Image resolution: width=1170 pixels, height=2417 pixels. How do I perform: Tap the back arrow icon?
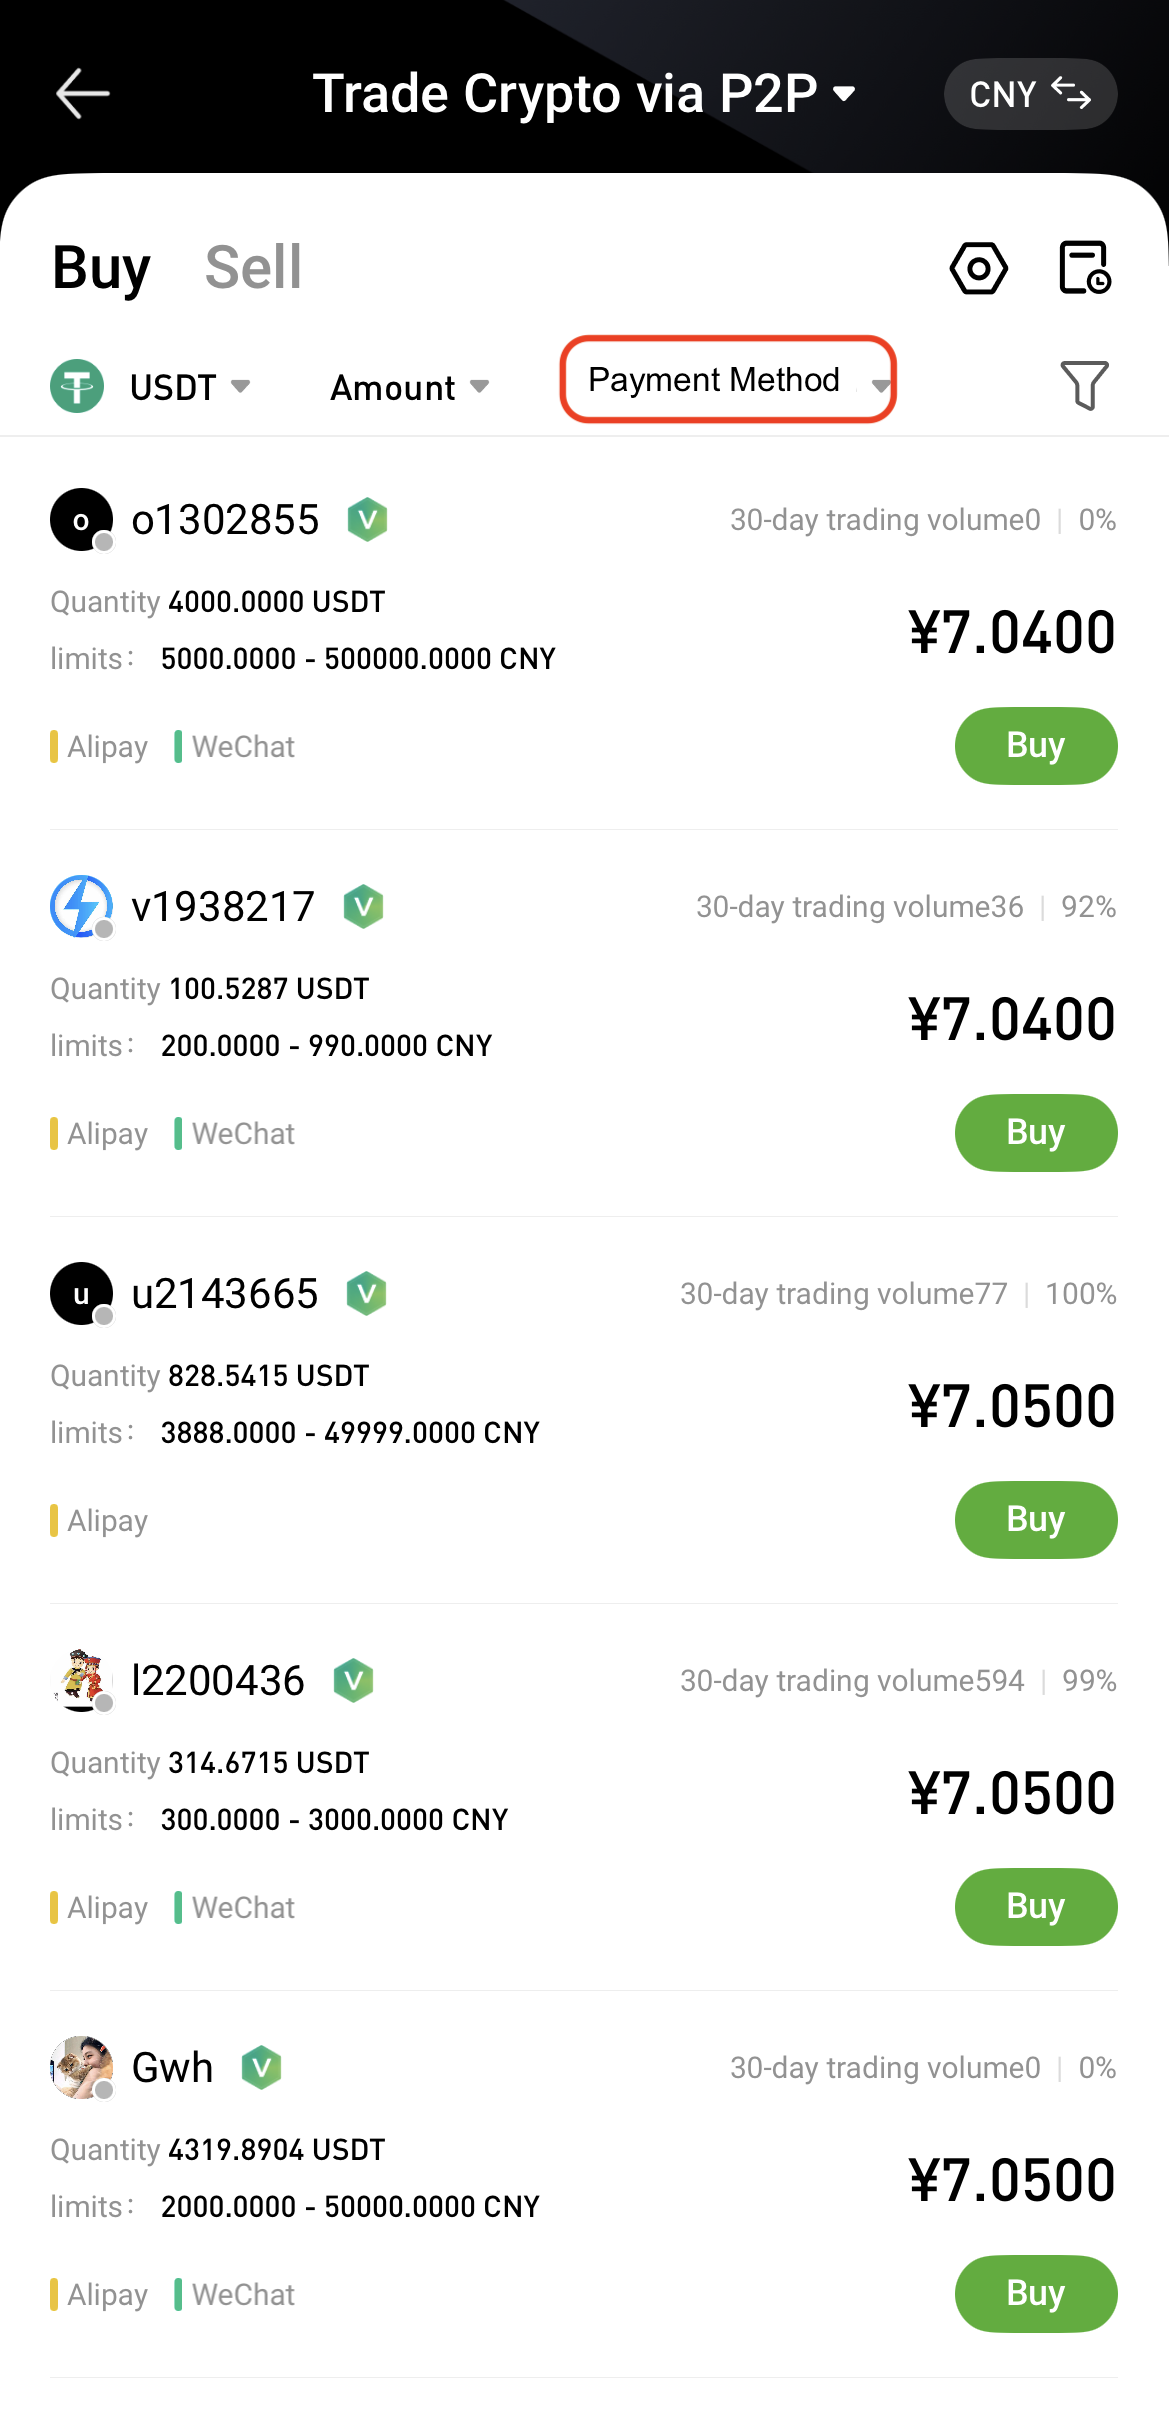click(82, 94)
